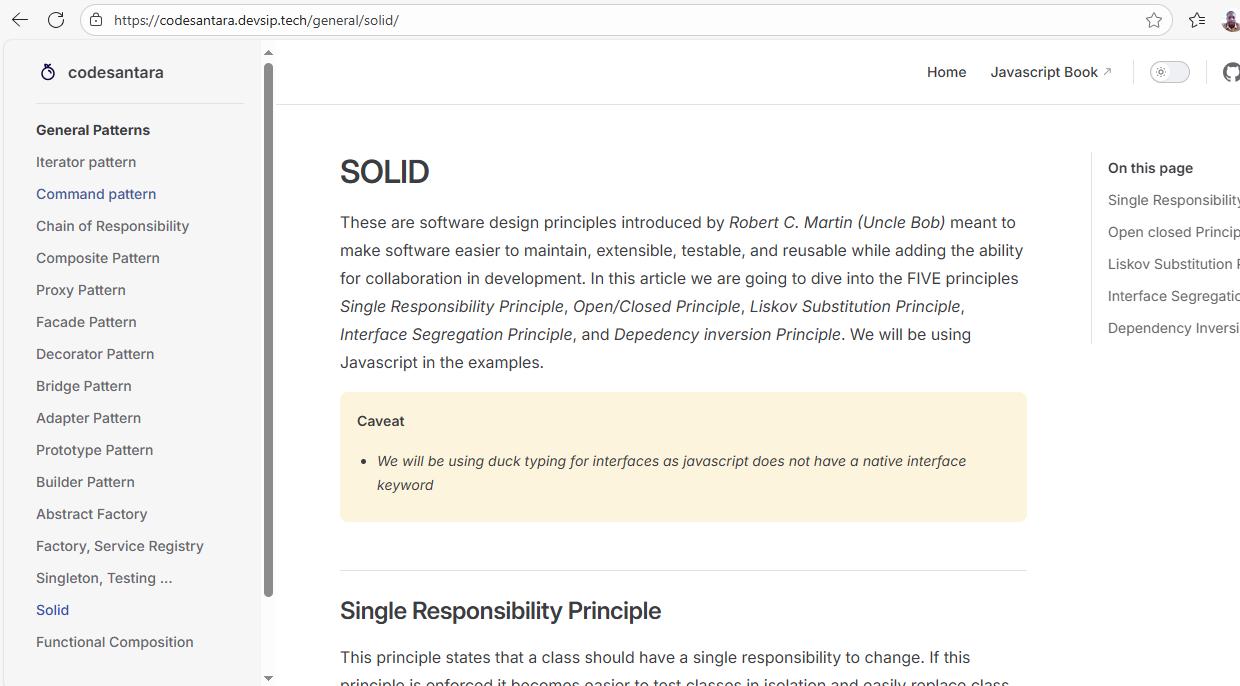Open Singleton, Testing sidebar entry
The height and width of the screenshot is (686, 1240).
tap(104, 578)
